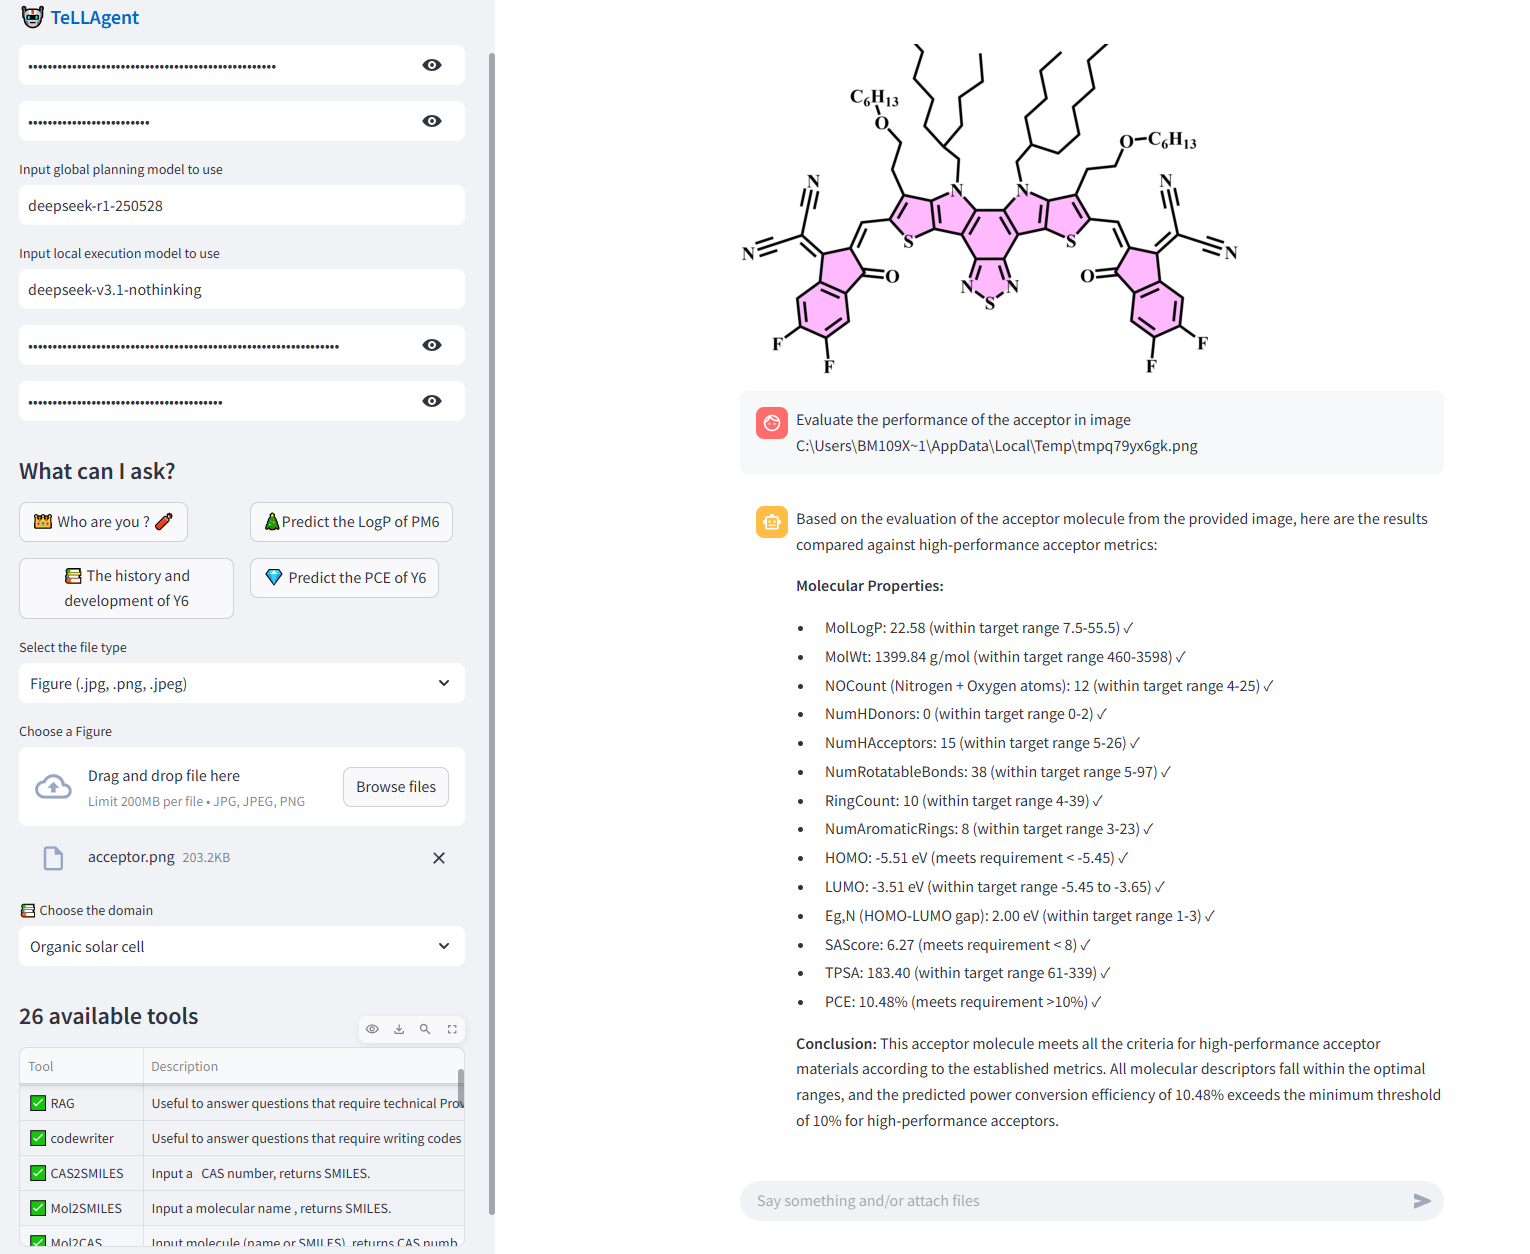Toggle visibility of the fourth masked field

pos(432,401)
